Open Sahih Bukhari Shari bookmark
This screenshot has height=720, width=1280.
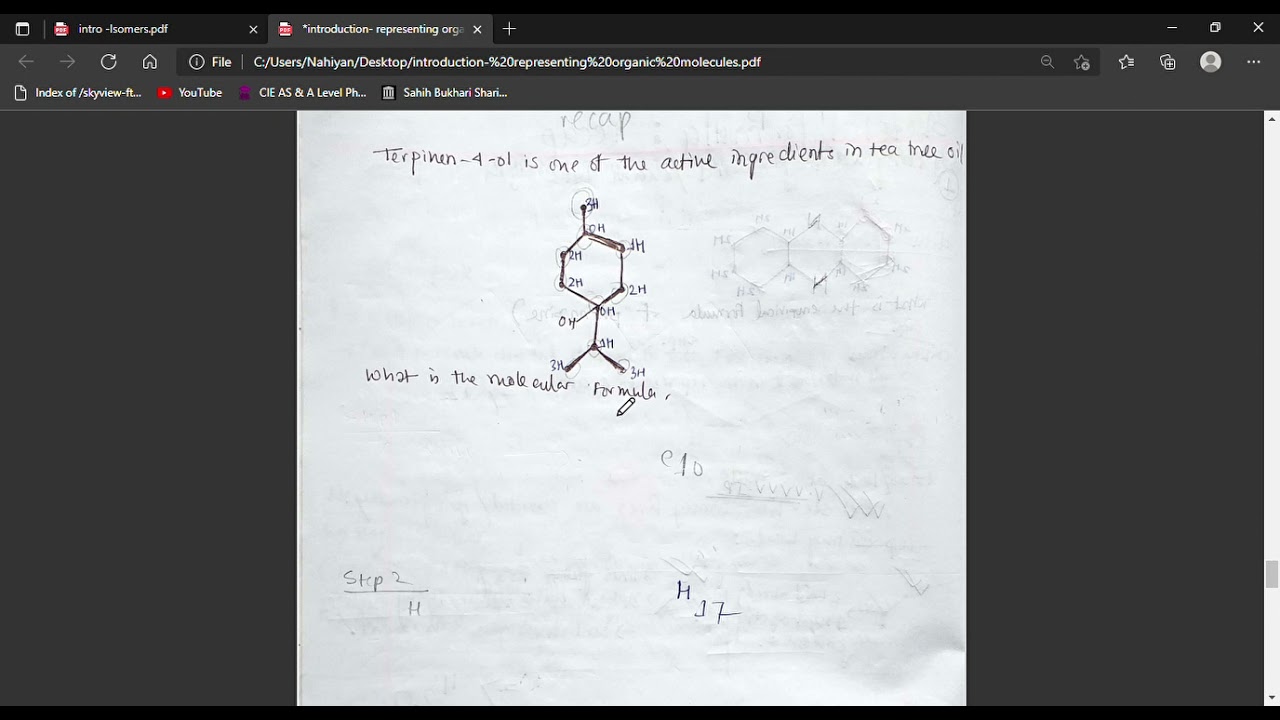445,93
